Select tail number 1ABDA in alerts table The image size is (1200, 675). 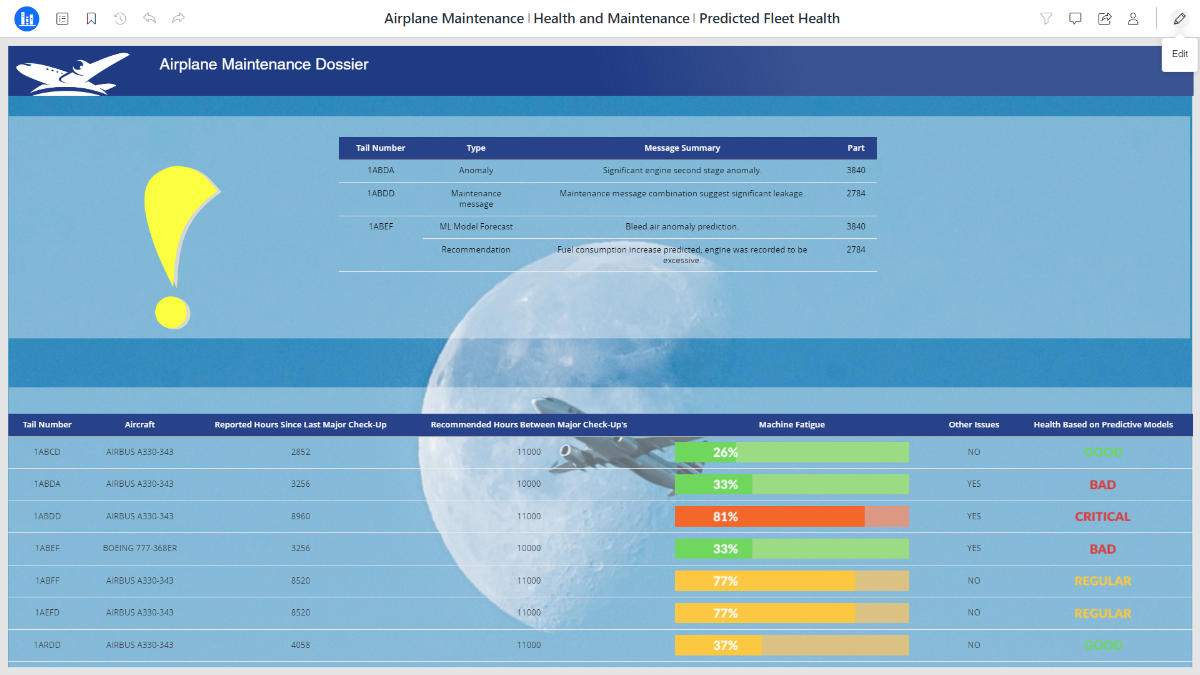[380, 170]
